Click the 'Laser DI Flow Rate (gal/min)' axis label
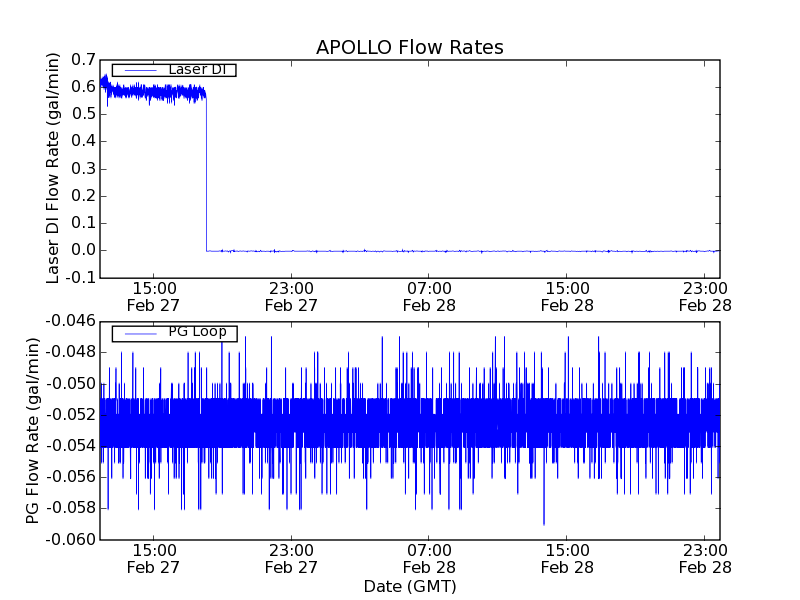Image resolution: width=800 pixels, height=600 pixels. (53, 168)
